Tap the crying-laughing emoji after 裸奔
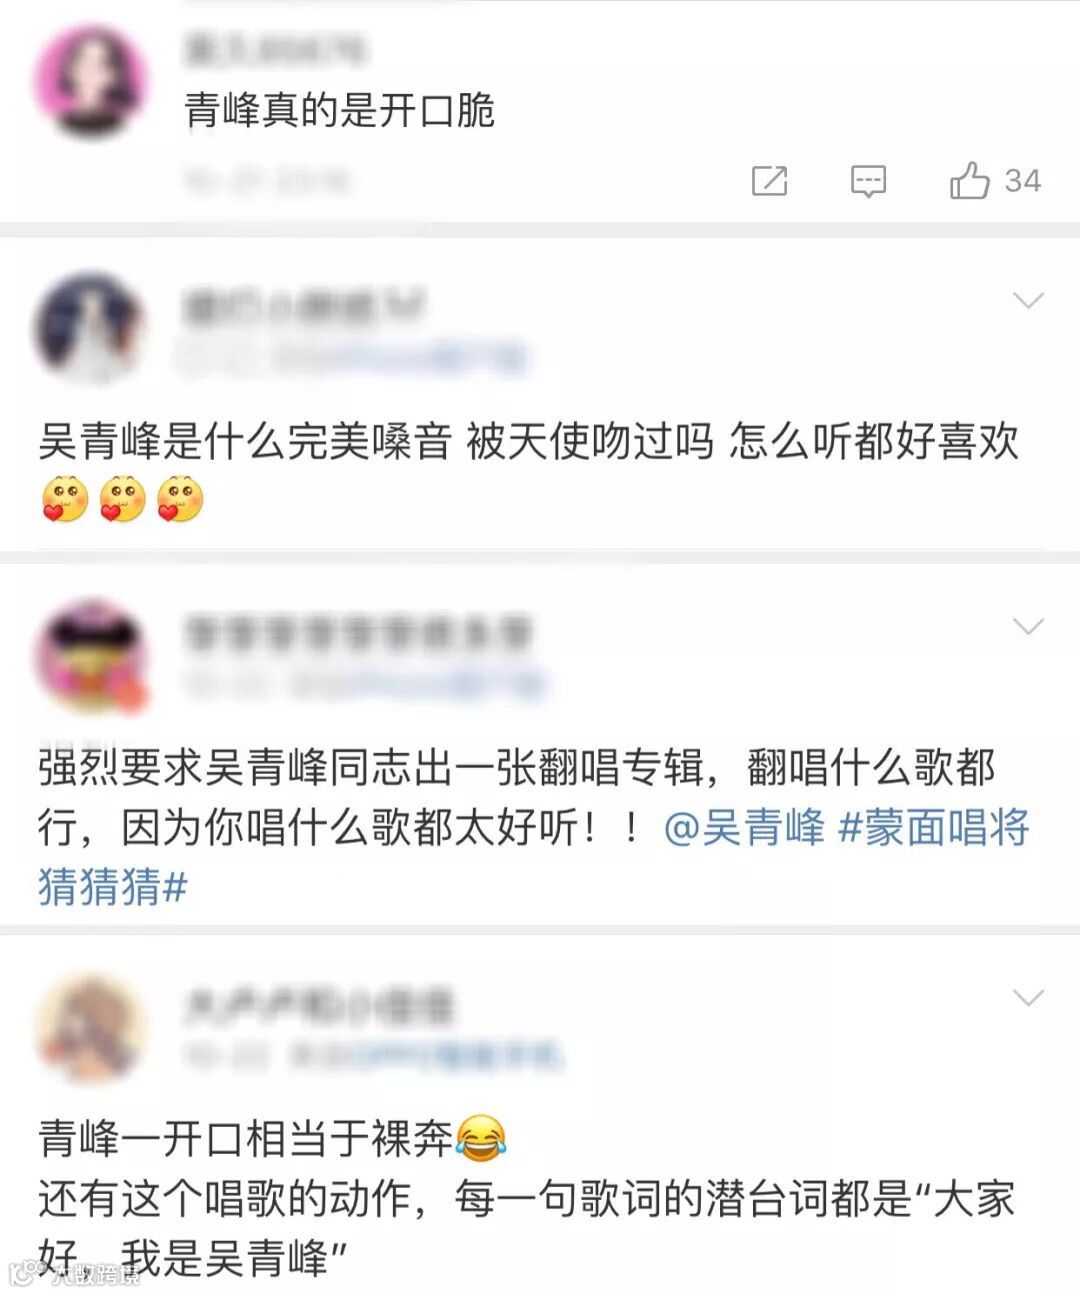 tap(481, 1138)
